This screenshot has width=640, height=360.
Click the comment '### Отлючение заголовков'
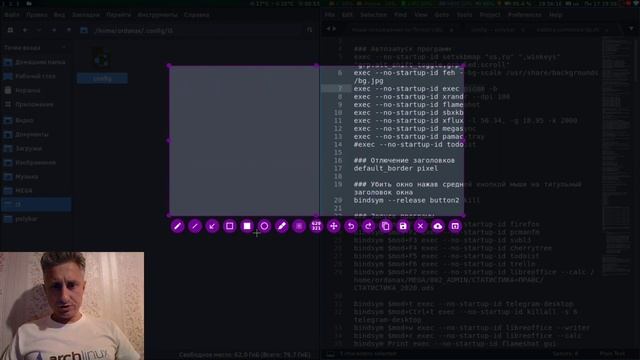404,160
